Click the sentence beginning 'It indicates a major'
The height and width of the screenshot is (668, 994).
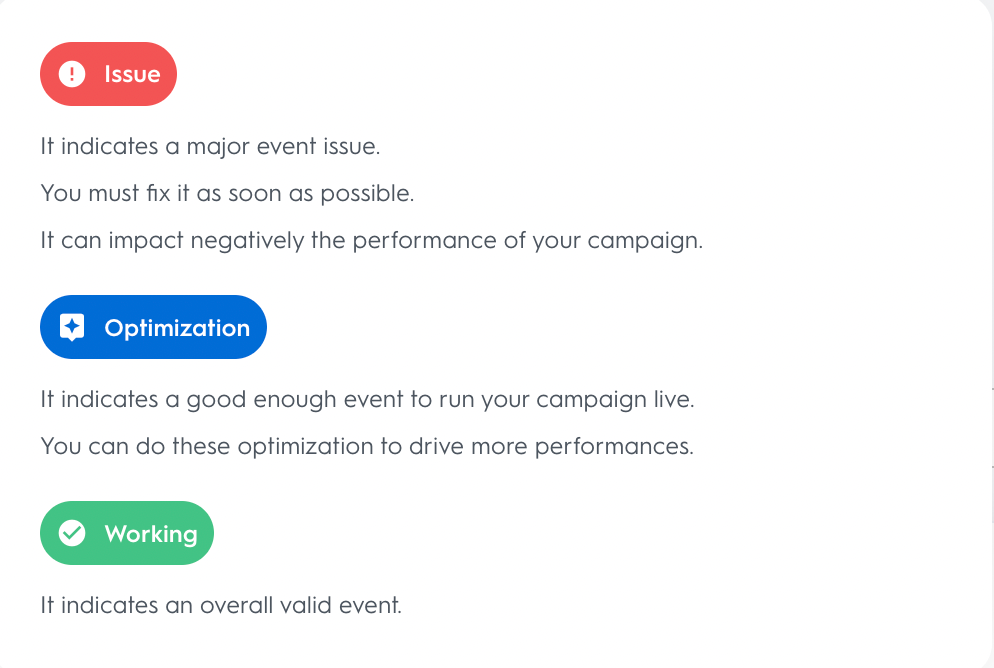(x=210, y=146)
